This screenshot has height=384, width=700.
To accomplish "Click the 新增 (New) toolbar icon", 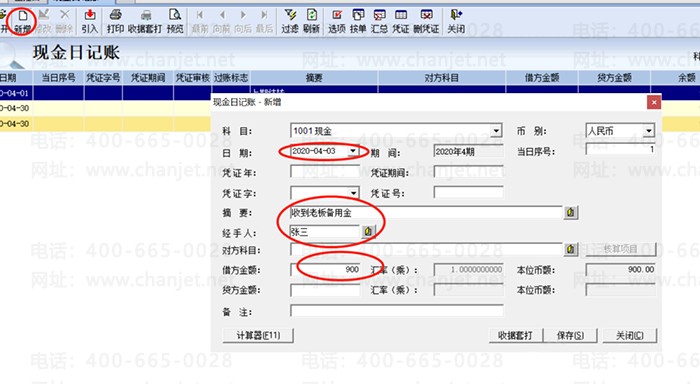I will pyautogui.click(x=22, y=21).
